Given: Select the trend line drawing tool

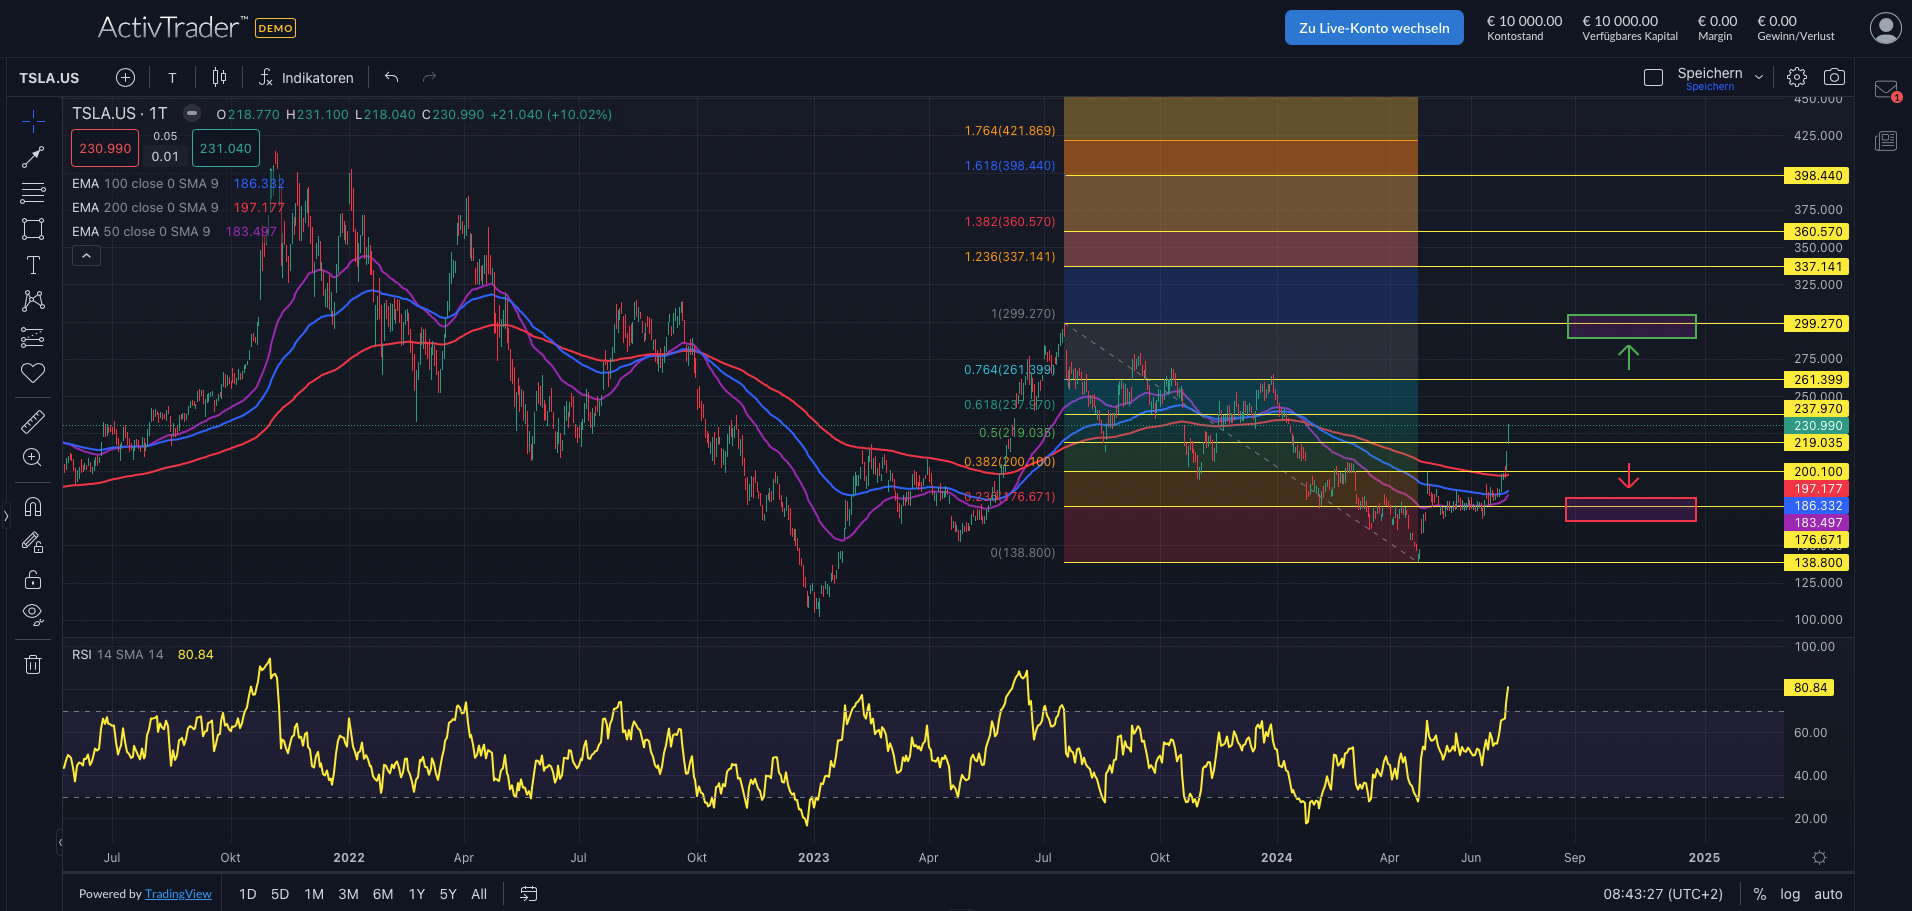Looking at the screenshot, I should 33,157.
